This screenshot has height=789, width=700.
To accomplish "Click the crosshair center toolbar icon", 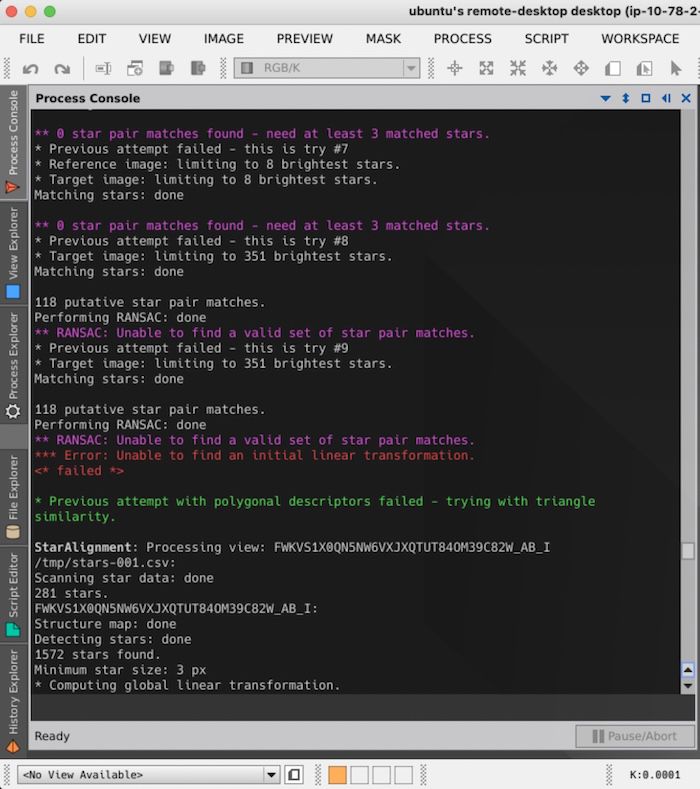I will 454,68.
